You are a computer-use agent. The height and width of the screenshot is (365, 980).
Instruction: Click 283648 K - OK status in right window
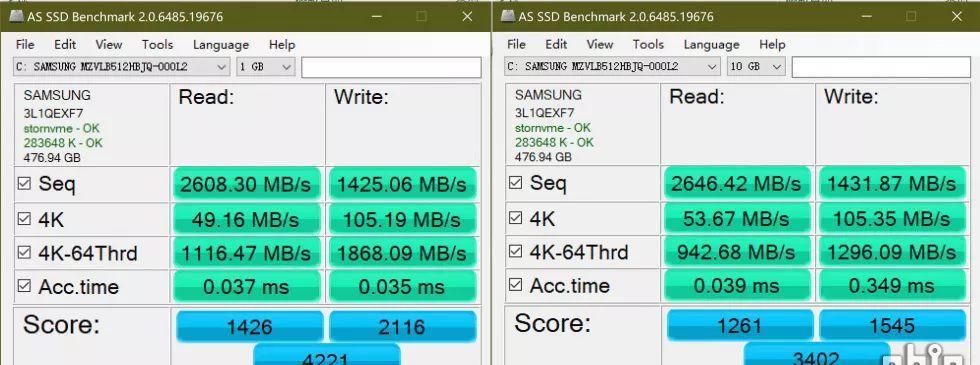554,142
